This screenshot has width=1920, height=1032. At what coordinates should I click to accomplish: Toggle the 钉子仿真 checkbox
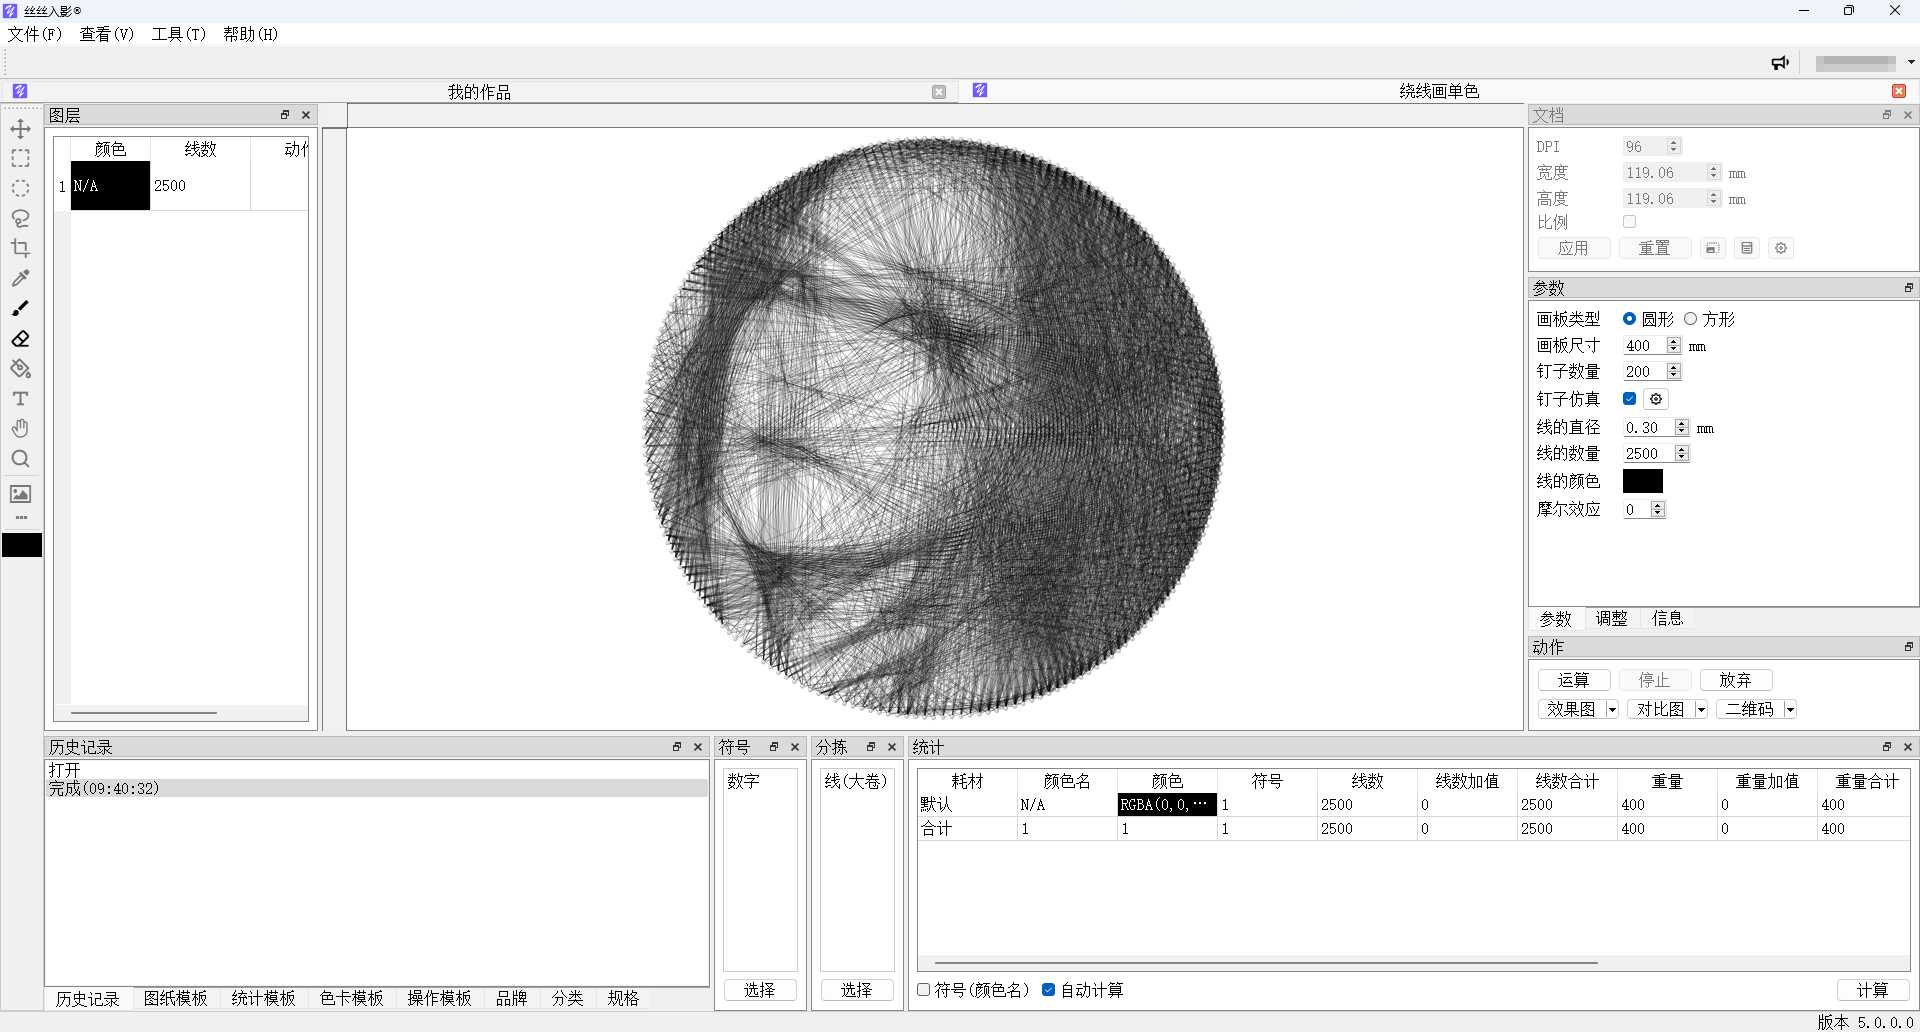[1630, 399]
